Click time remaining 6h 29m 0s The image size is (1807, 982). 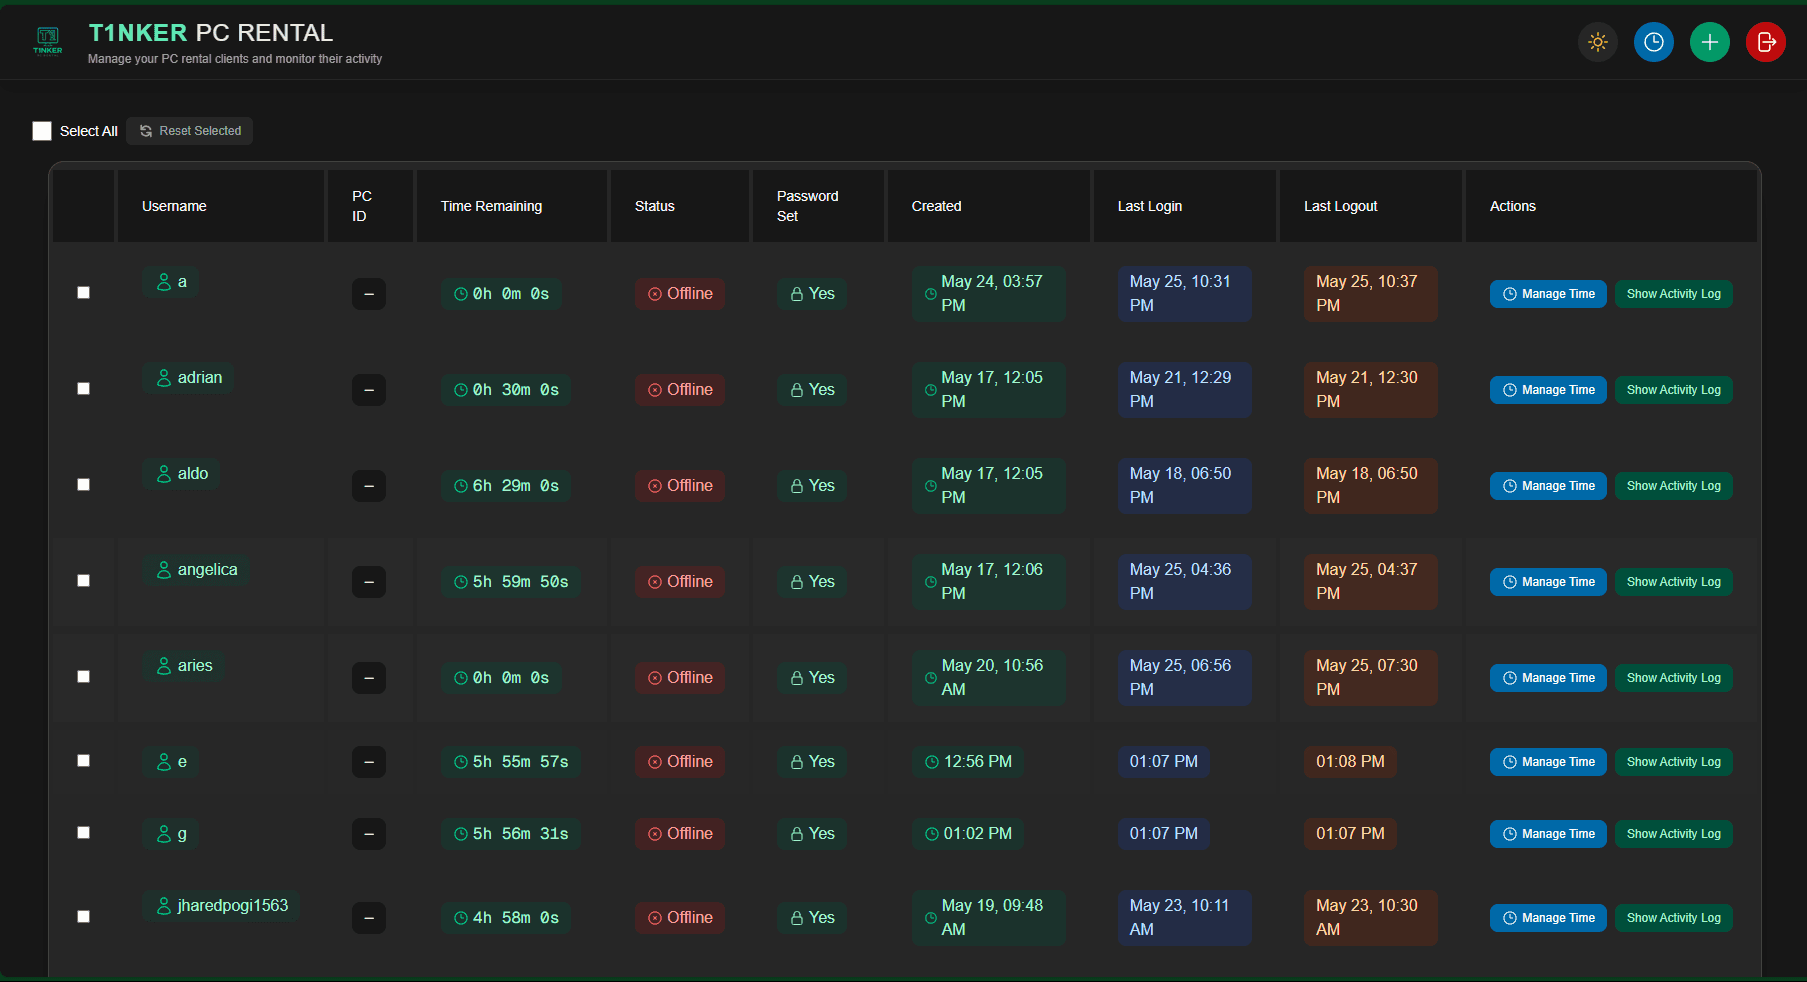[x=506, y=486]
